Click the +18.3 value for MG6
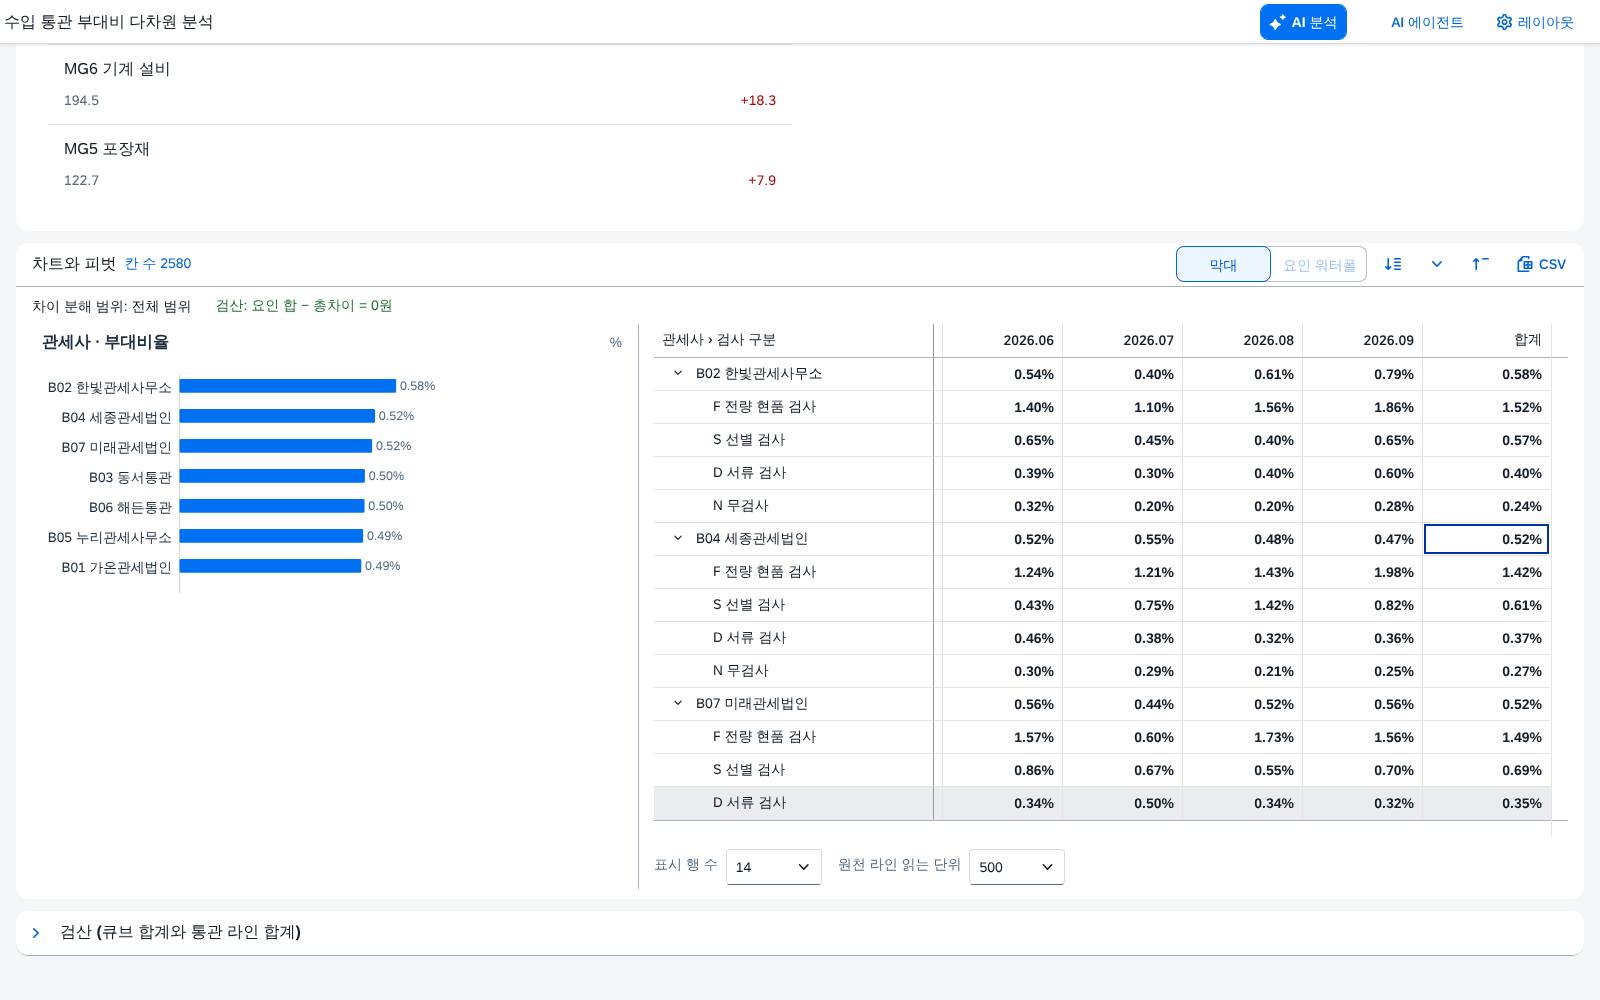This screenshot has width=1600, height=1000. pos(758,100)
